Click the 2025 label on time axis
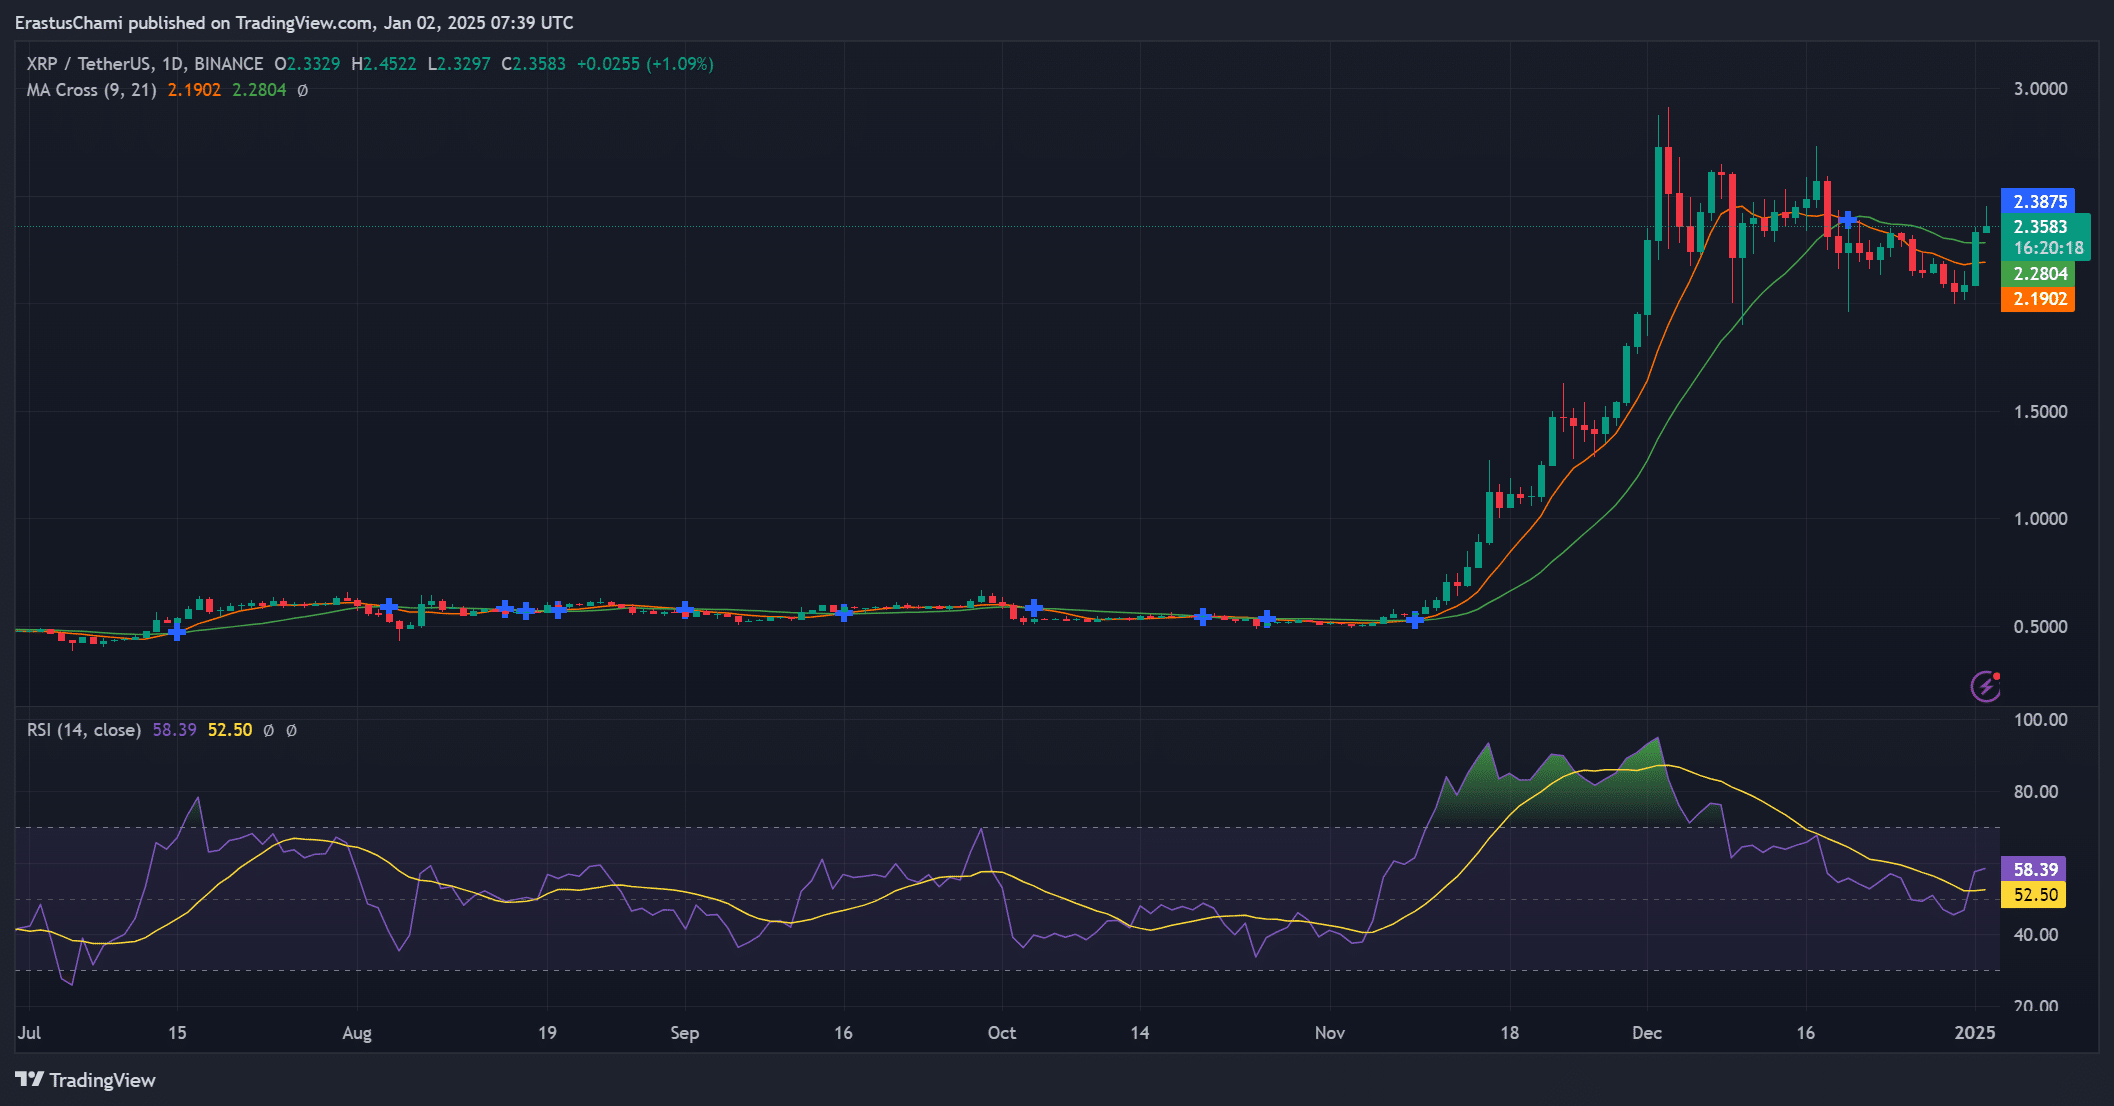This screenshot has width=2114, height=1106. tap(1975, 1033)
